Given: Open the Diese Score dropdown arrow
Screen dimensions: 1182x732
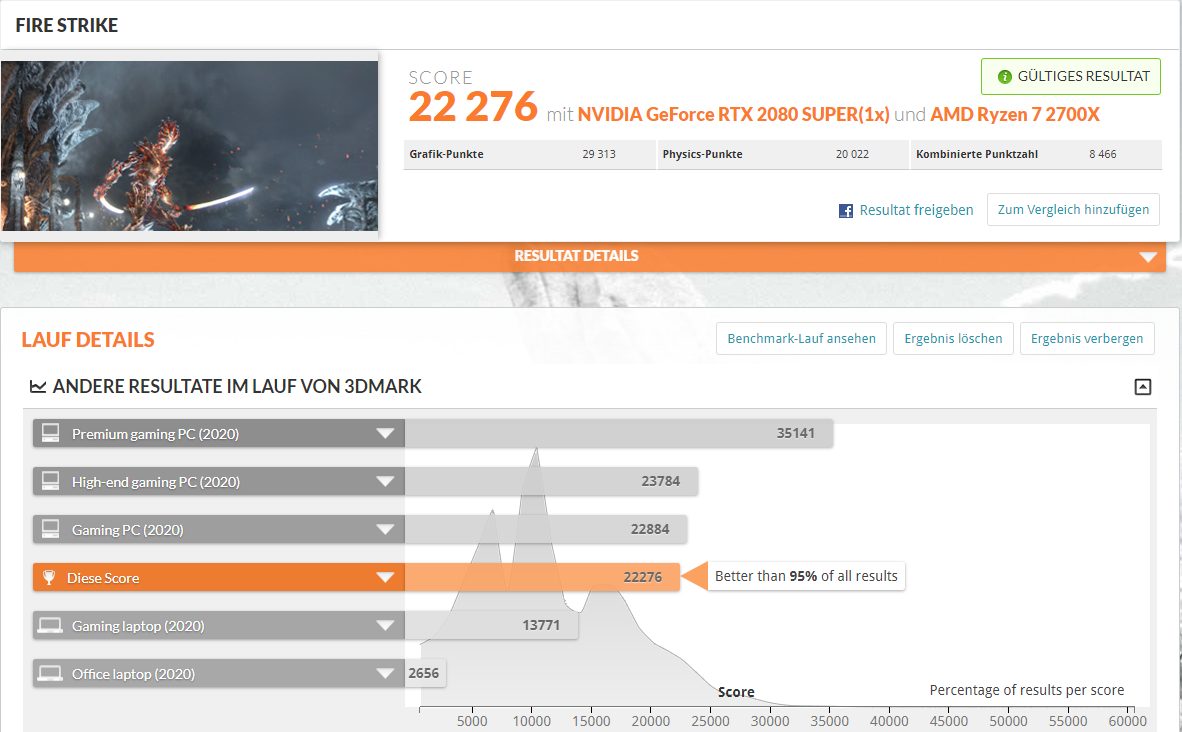Looking at the screenshot, I should (x=385, y=578).
